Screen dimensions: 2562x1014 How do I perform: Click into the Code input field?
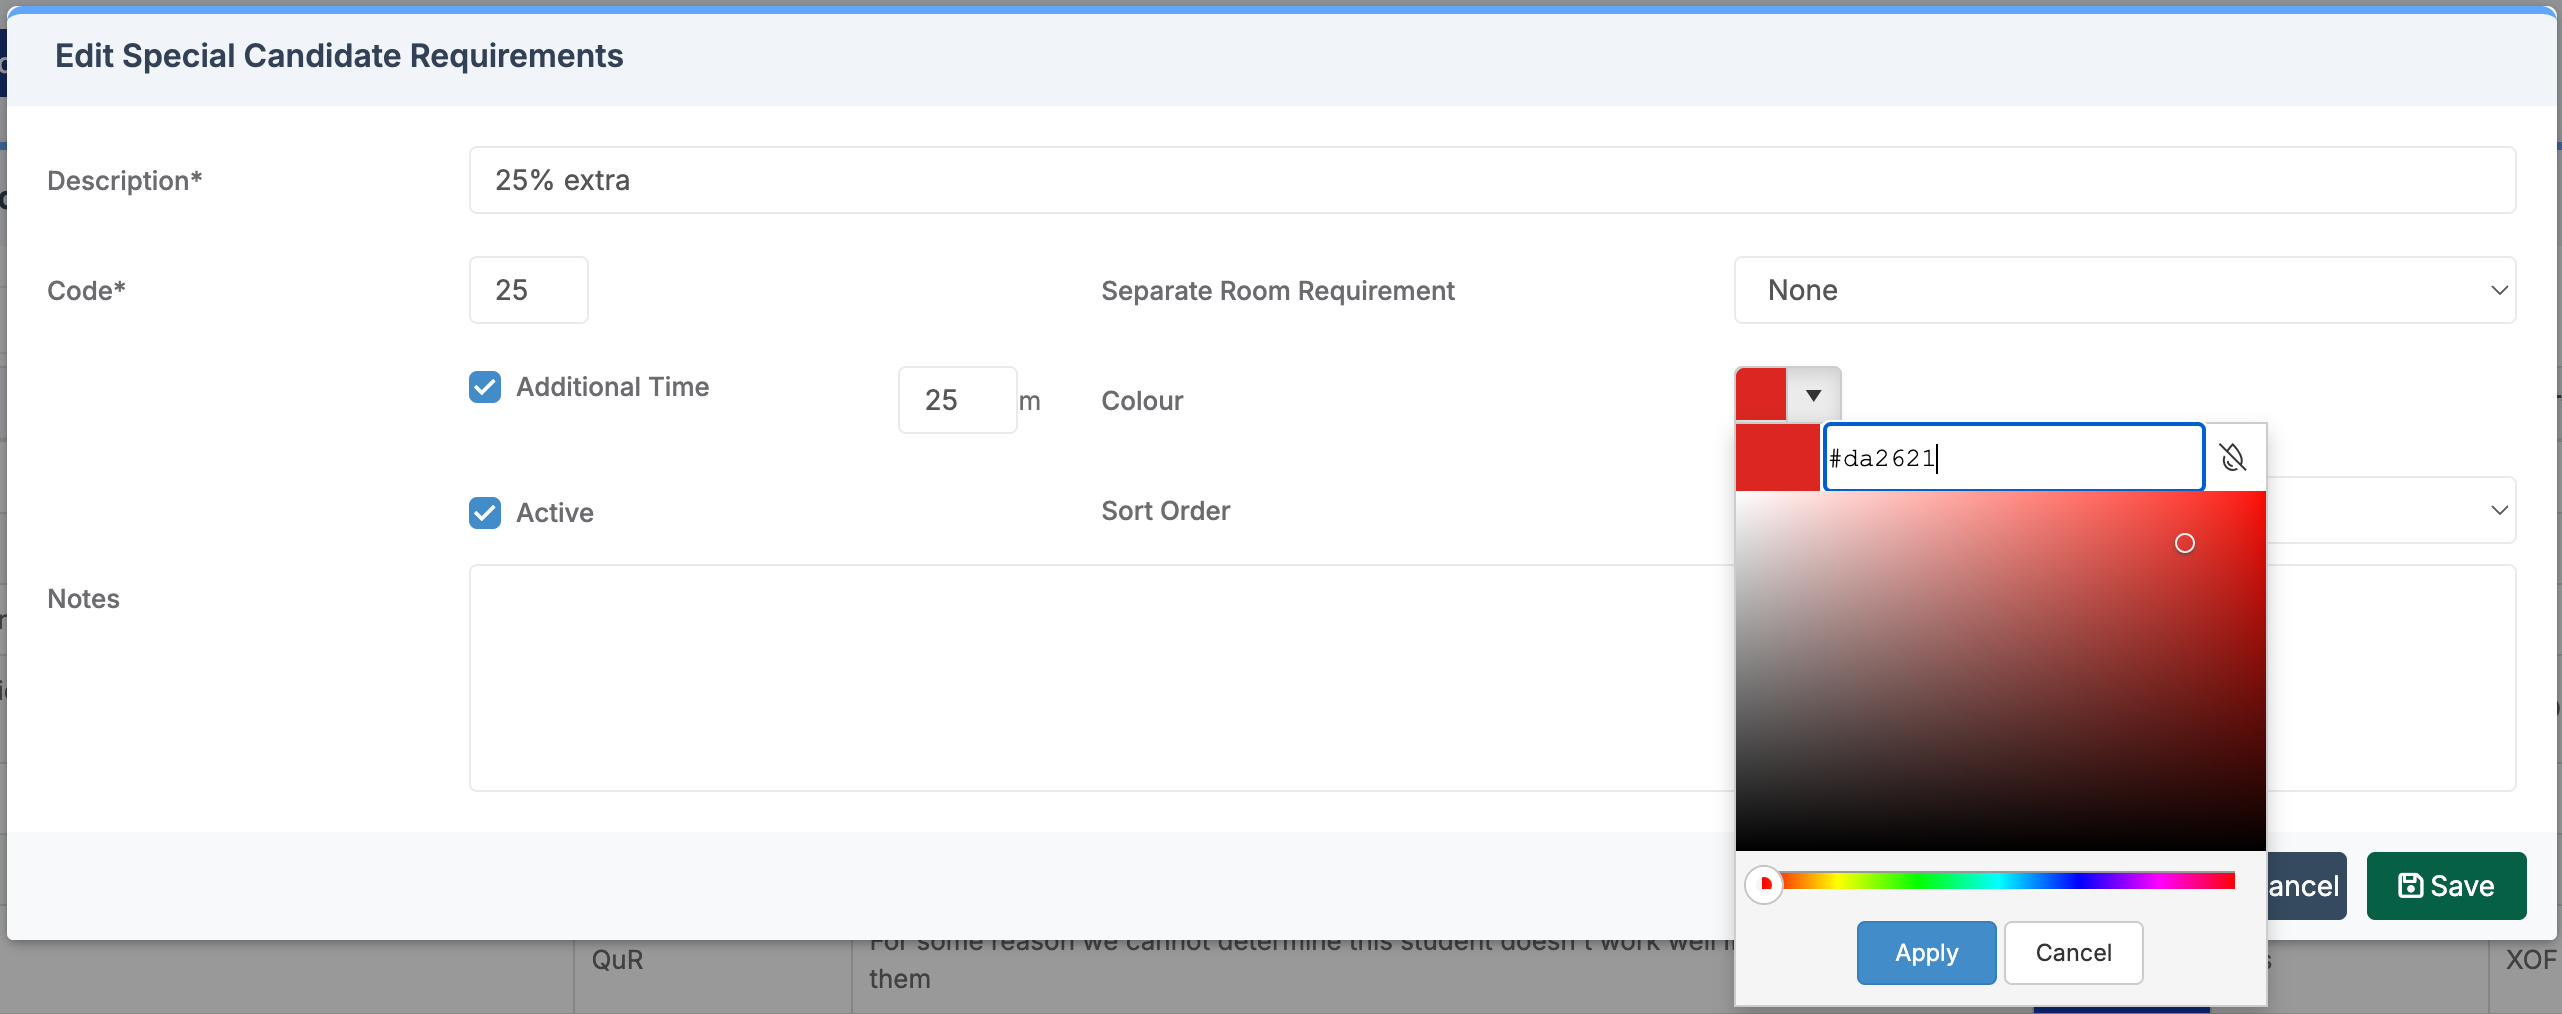coord(528,290)
